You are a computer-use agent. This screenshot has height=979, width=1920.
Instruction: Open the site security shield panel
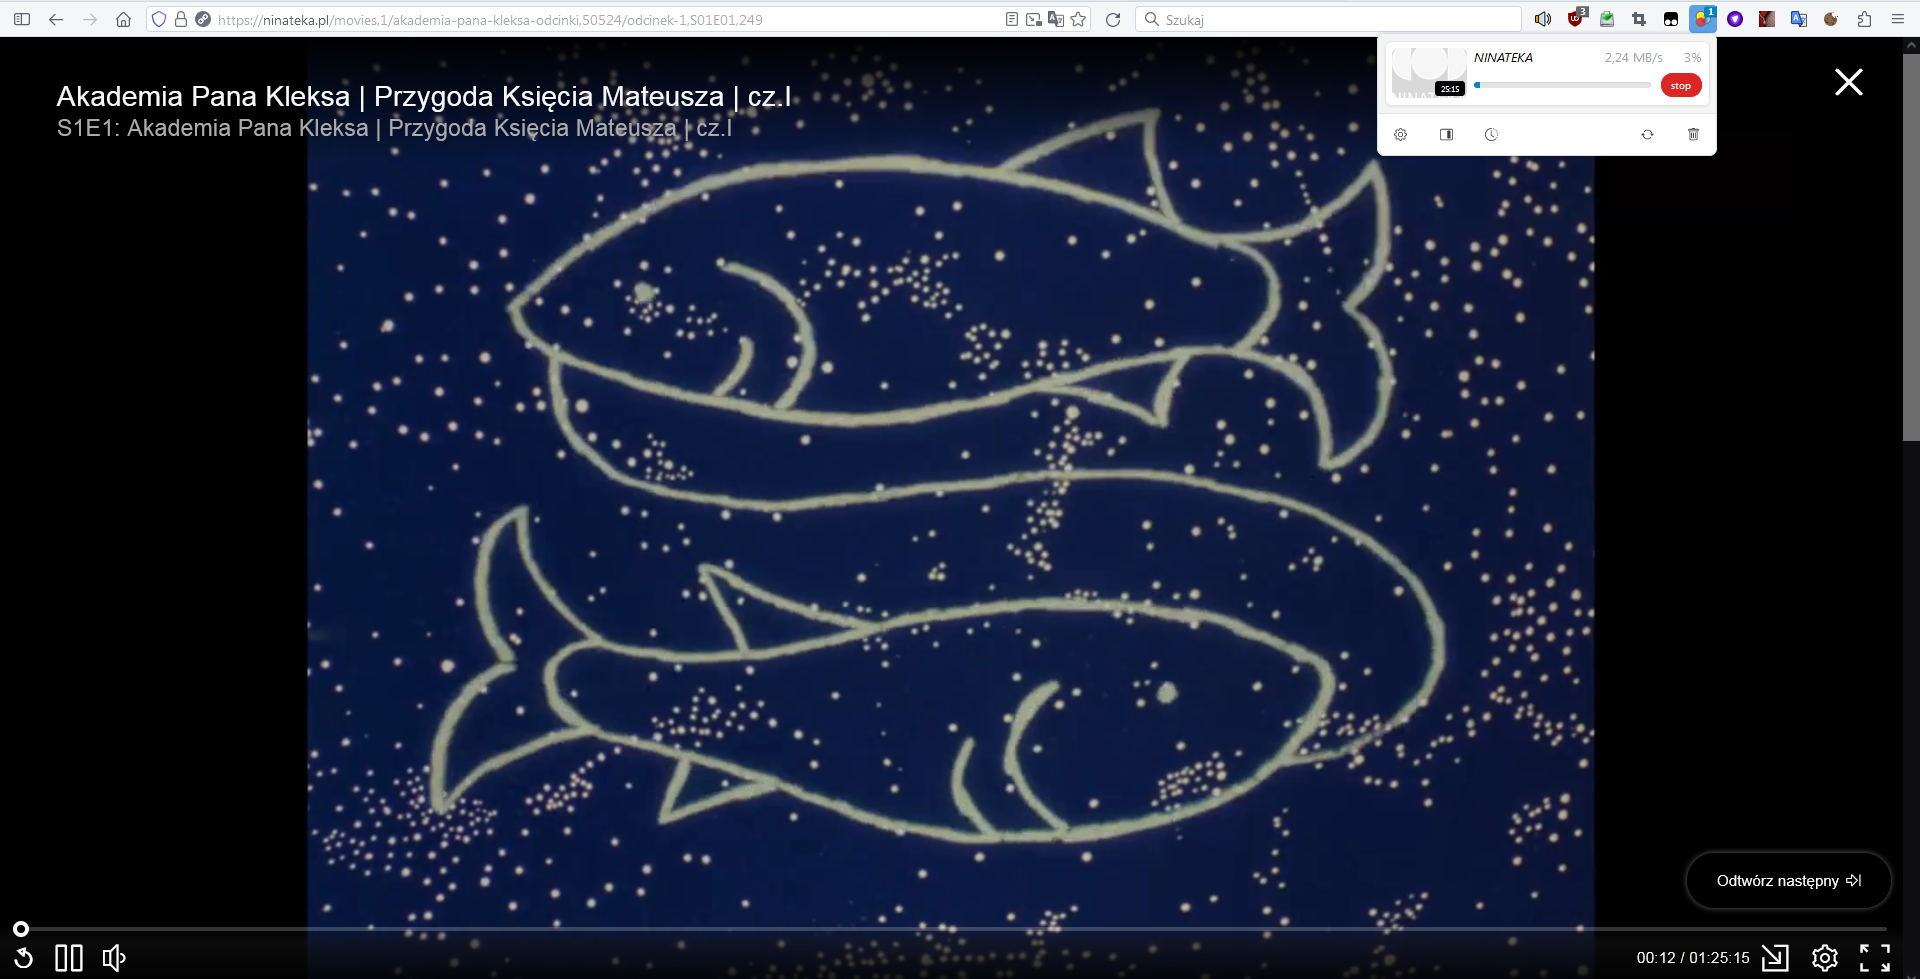pos(159,19)
